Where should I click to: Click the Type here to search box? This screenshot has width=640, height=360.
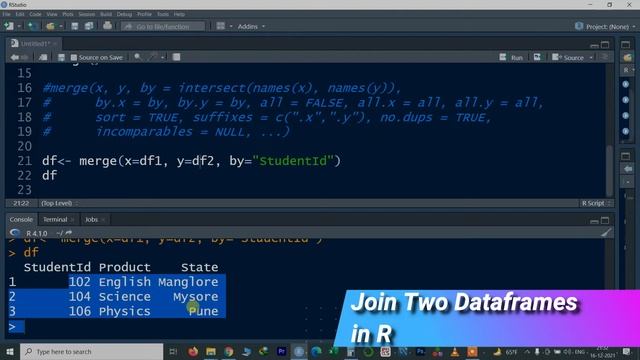point(91,351)
